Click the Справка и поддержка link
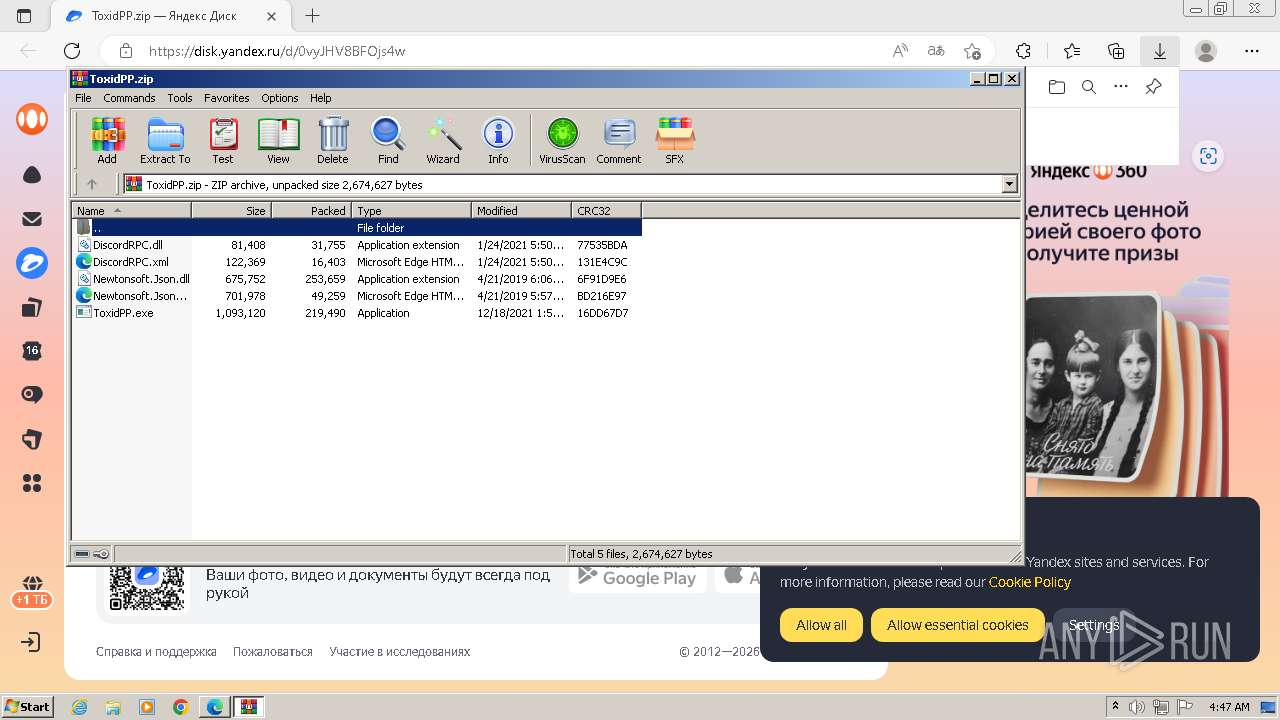This screenshot has height=720, width=1280. click(156, 651)
